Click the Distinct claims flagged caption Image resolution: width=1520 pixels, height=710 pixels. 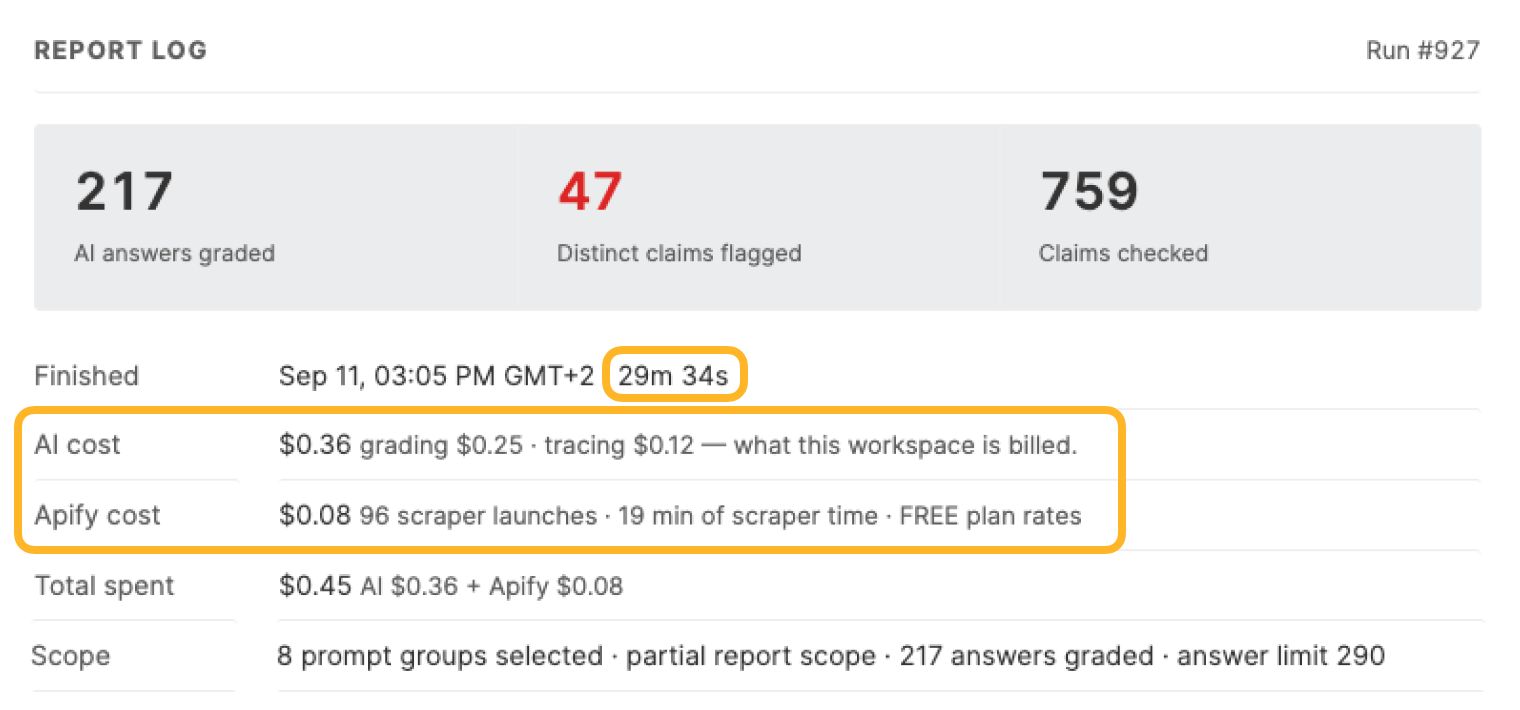(679, 253)
